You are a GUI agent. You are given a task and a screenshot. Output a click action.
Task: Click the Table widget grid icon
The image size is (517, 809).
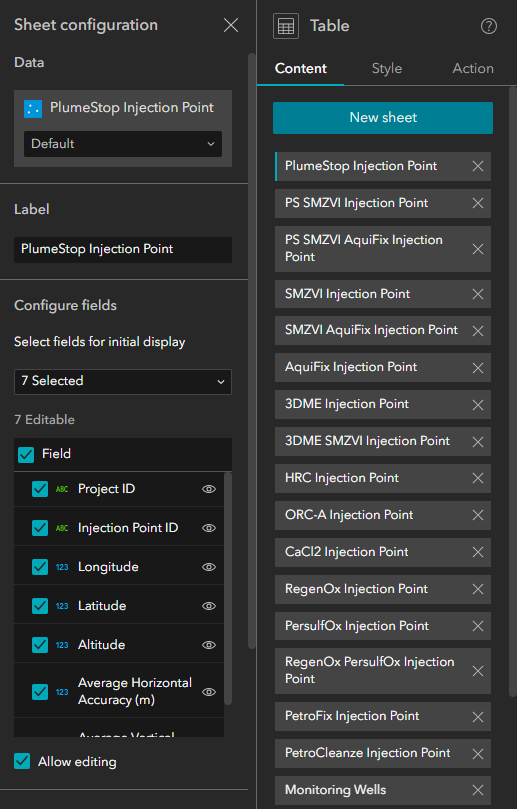pos(286,26)
